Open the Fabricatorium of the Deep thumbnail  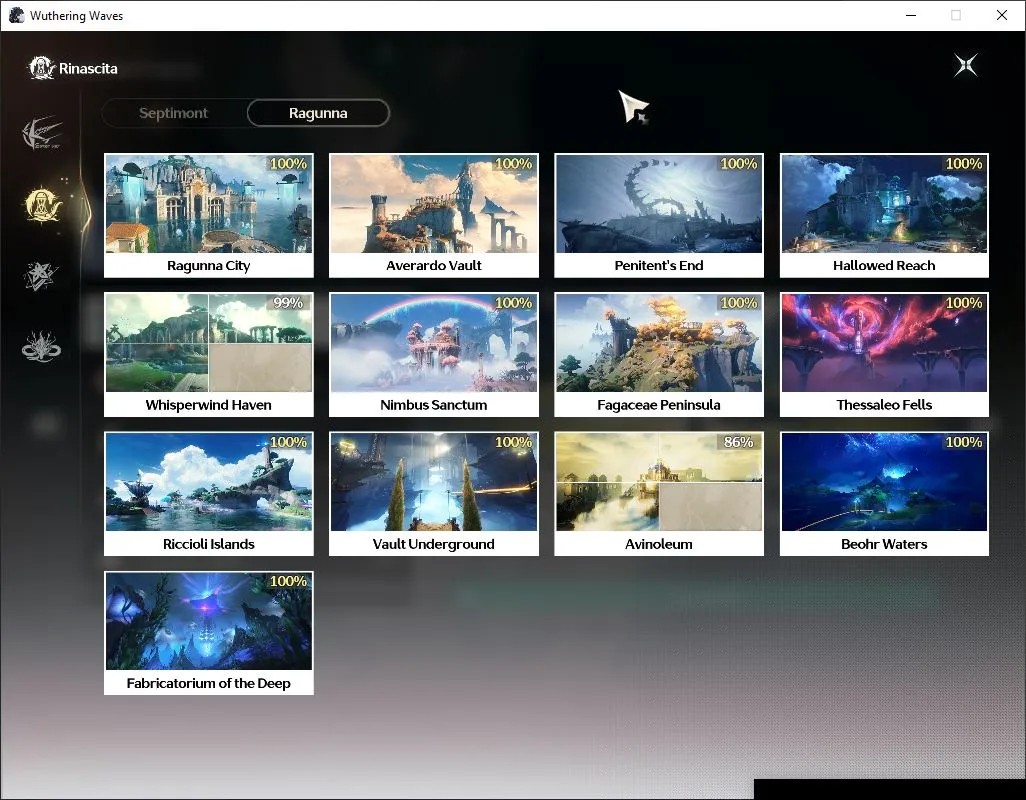pos(209,621)
